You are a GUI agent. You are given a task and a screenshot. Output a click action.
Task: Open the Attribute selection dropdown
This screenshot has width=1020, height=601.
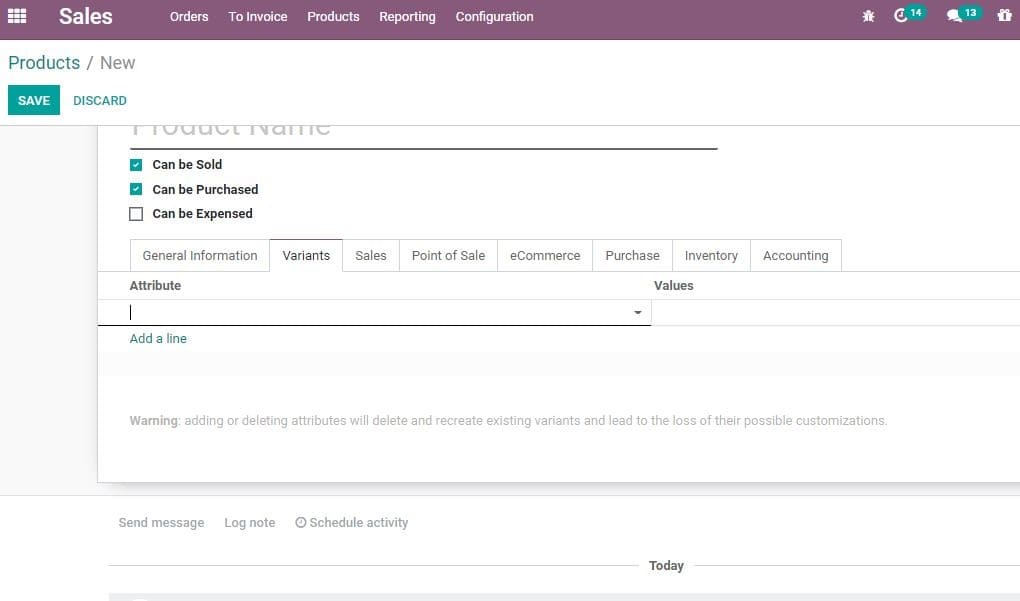(x=637, y=312)
